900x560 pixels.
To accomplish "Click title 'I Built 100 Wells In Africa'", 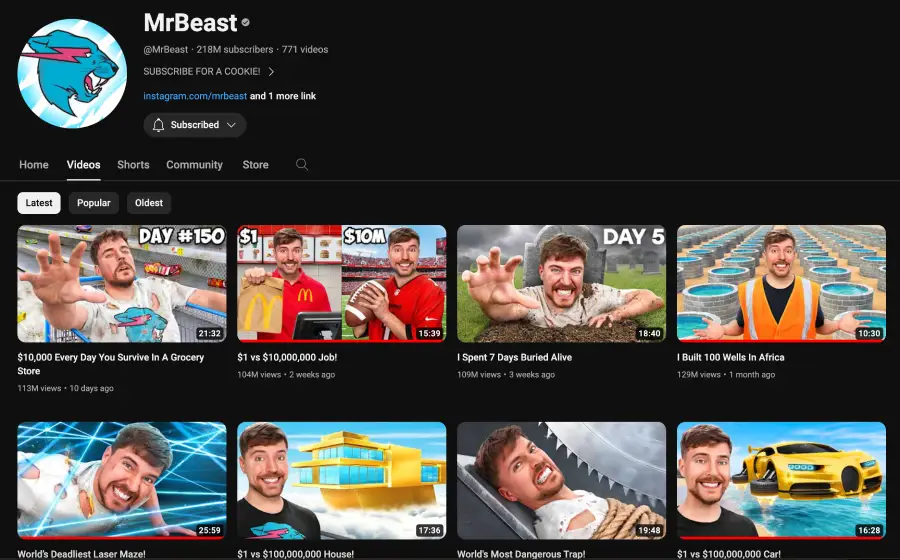I will click(x=730, y=357).
